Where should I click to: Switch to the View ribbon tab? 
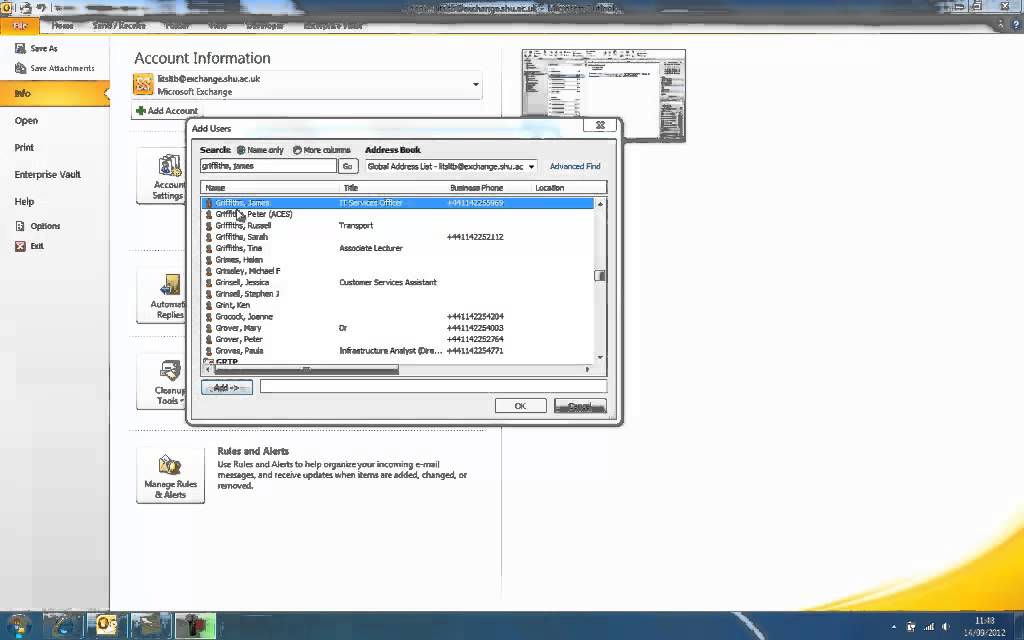click(217, 25)
